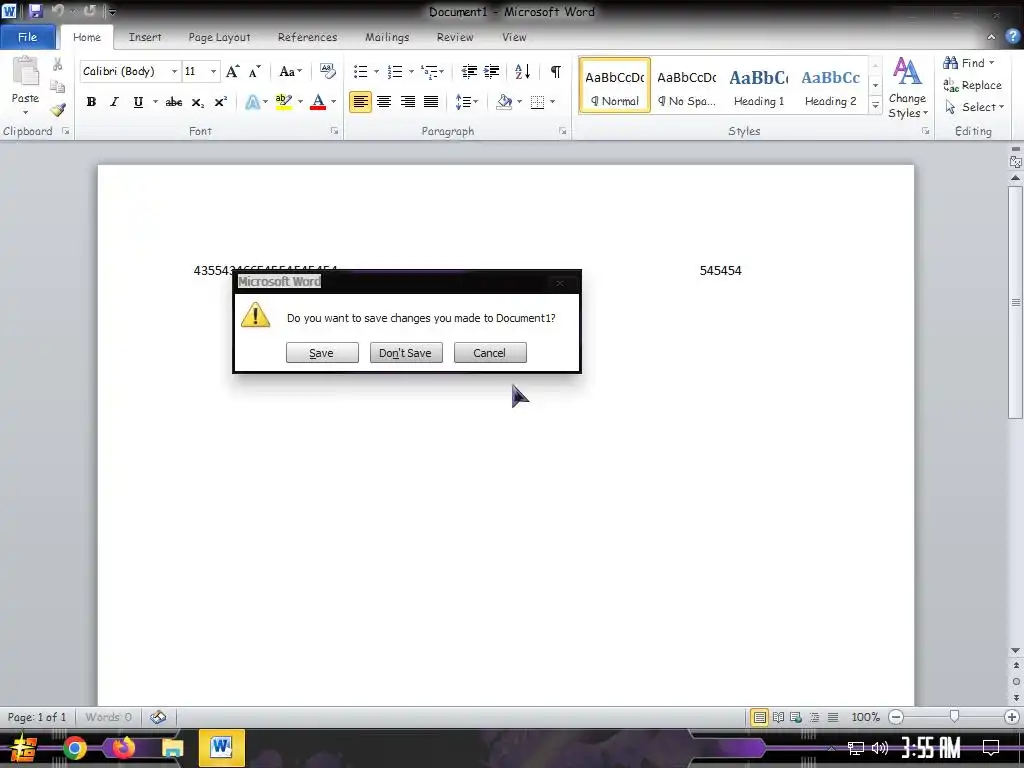Image resolution: width=1024 pixels, height=768 pixels.
Task: Open the Word Help question mark
Action: (1012, 37)
